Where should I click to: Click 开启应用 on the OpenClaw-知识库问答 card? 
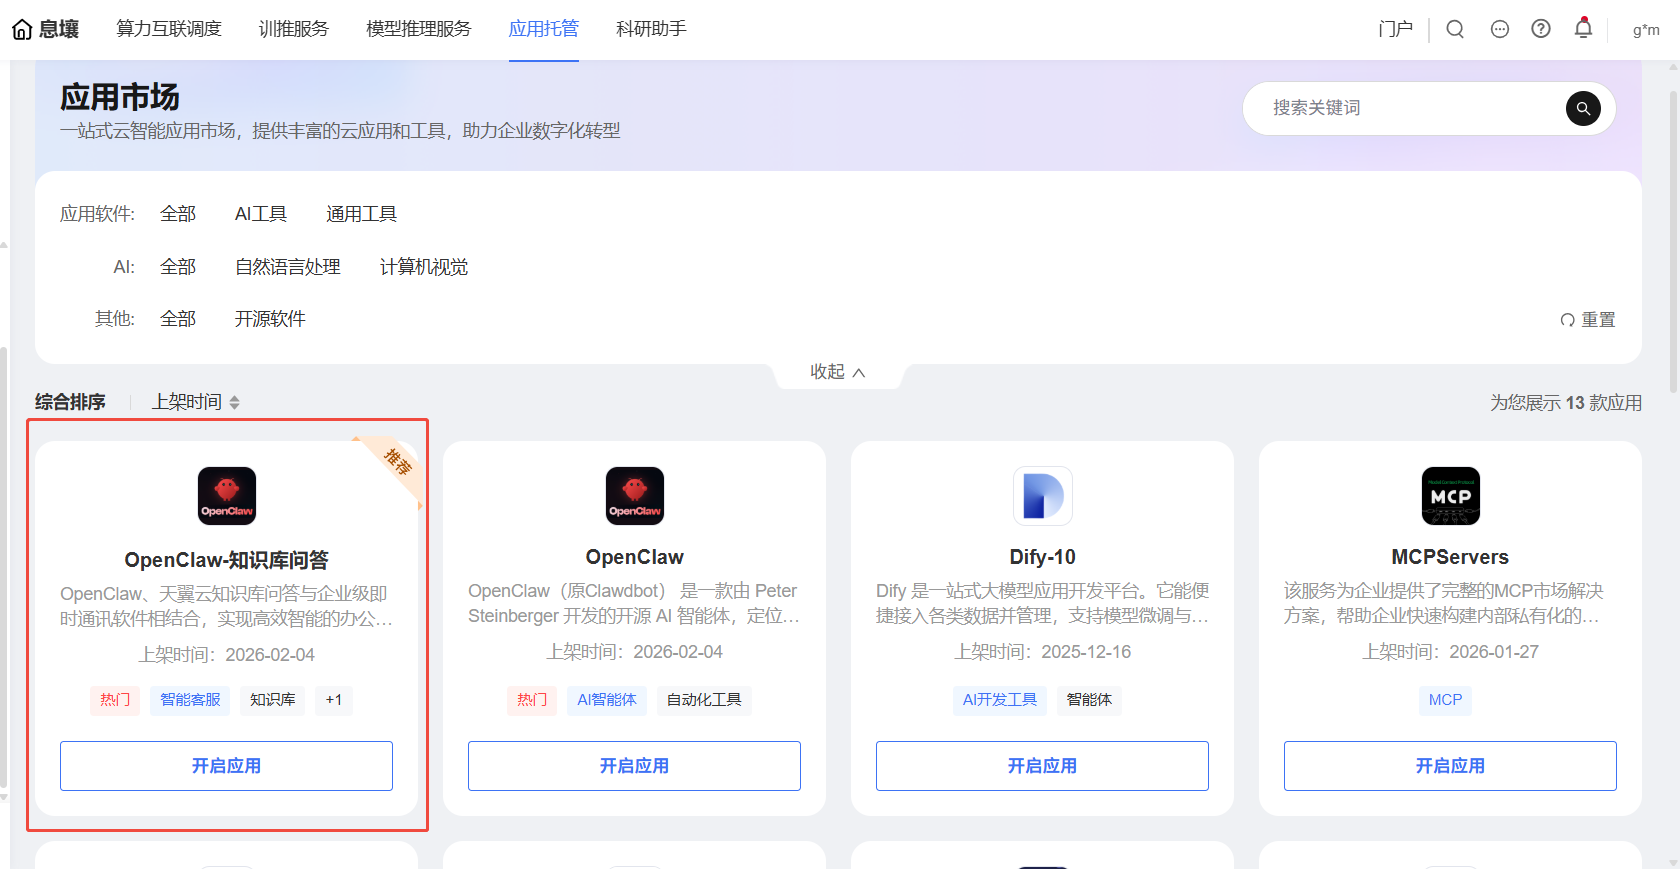(x=226, y=766)
